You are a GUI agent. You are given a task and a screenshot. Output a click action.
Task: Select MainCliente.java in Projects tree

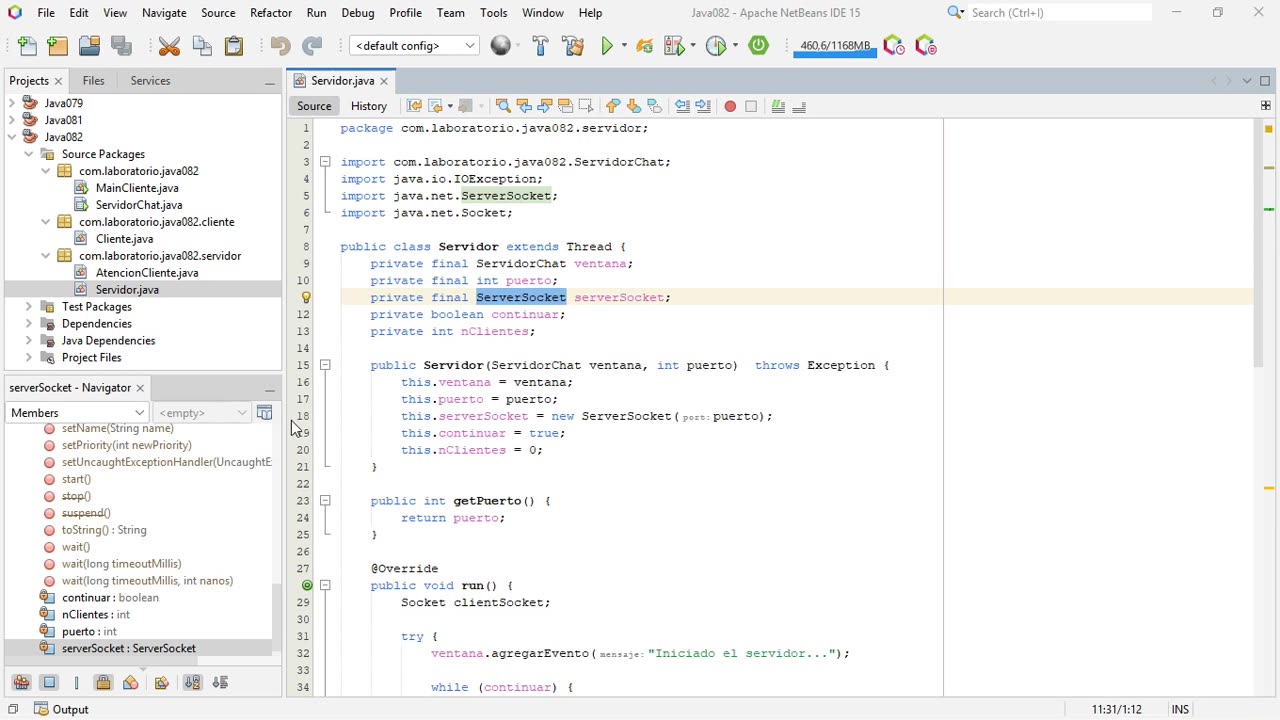coord(137,188)
